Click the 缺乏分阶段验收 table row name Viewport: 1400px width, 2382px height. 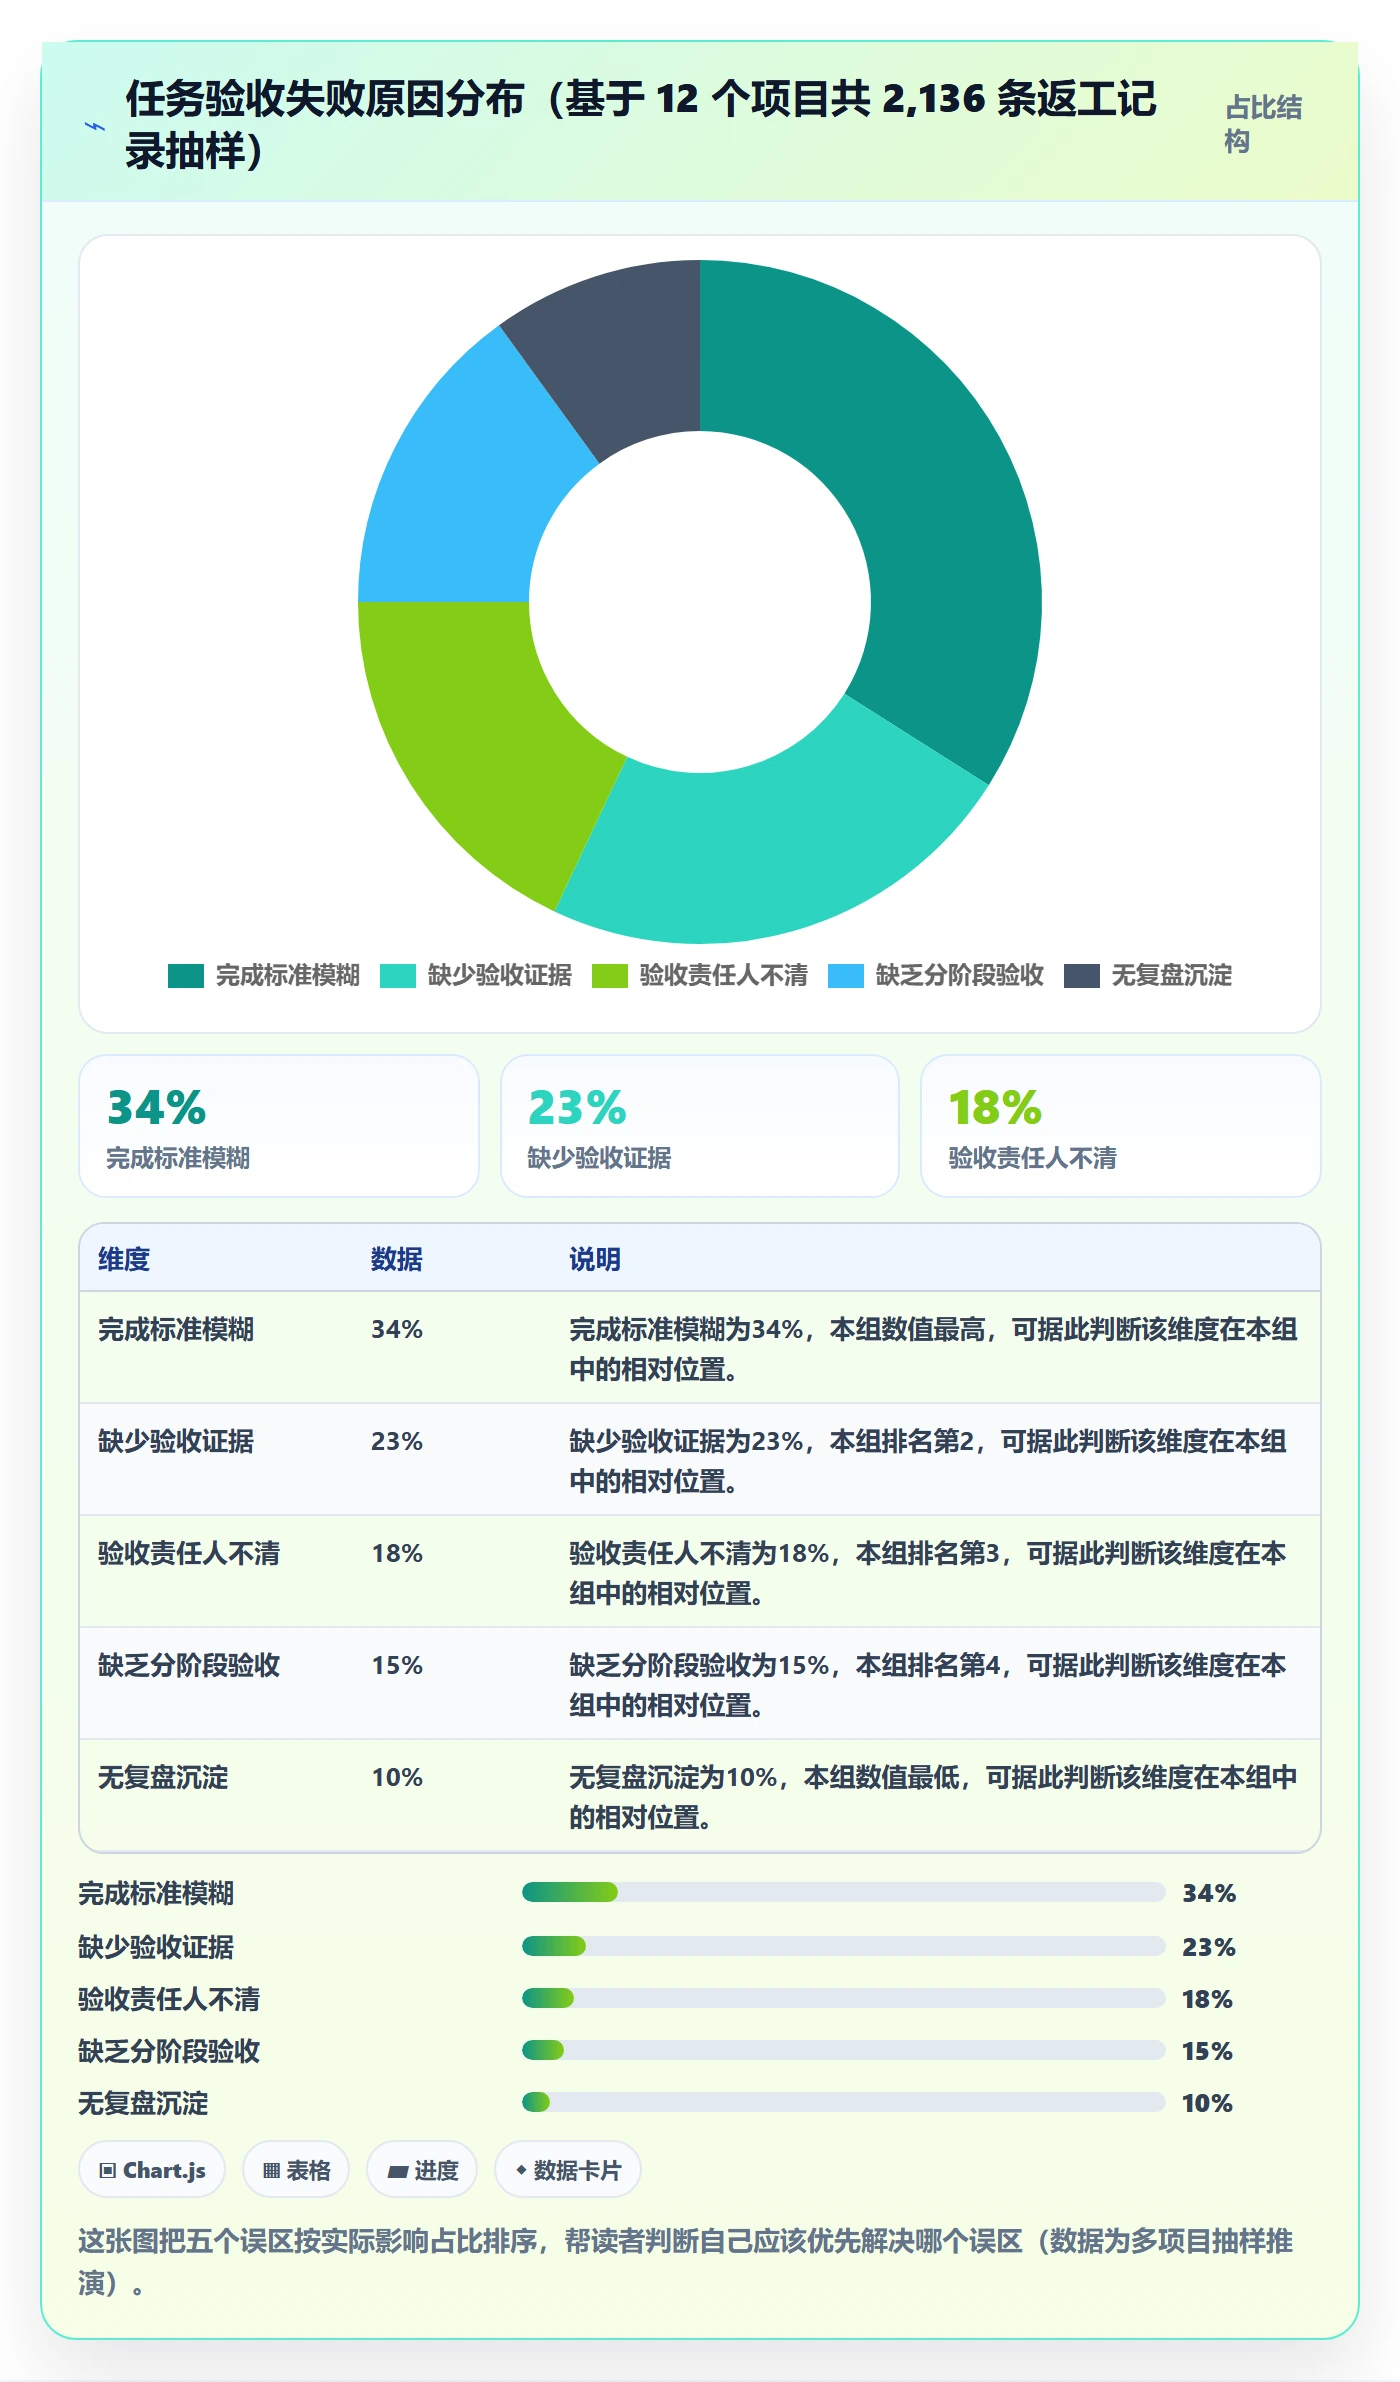pos(189,1665)
